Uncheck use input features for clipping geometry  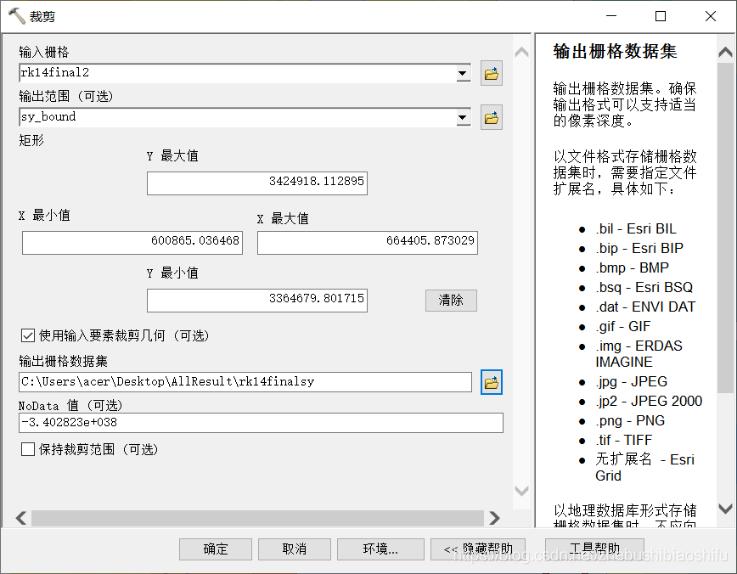coord(28,335)
